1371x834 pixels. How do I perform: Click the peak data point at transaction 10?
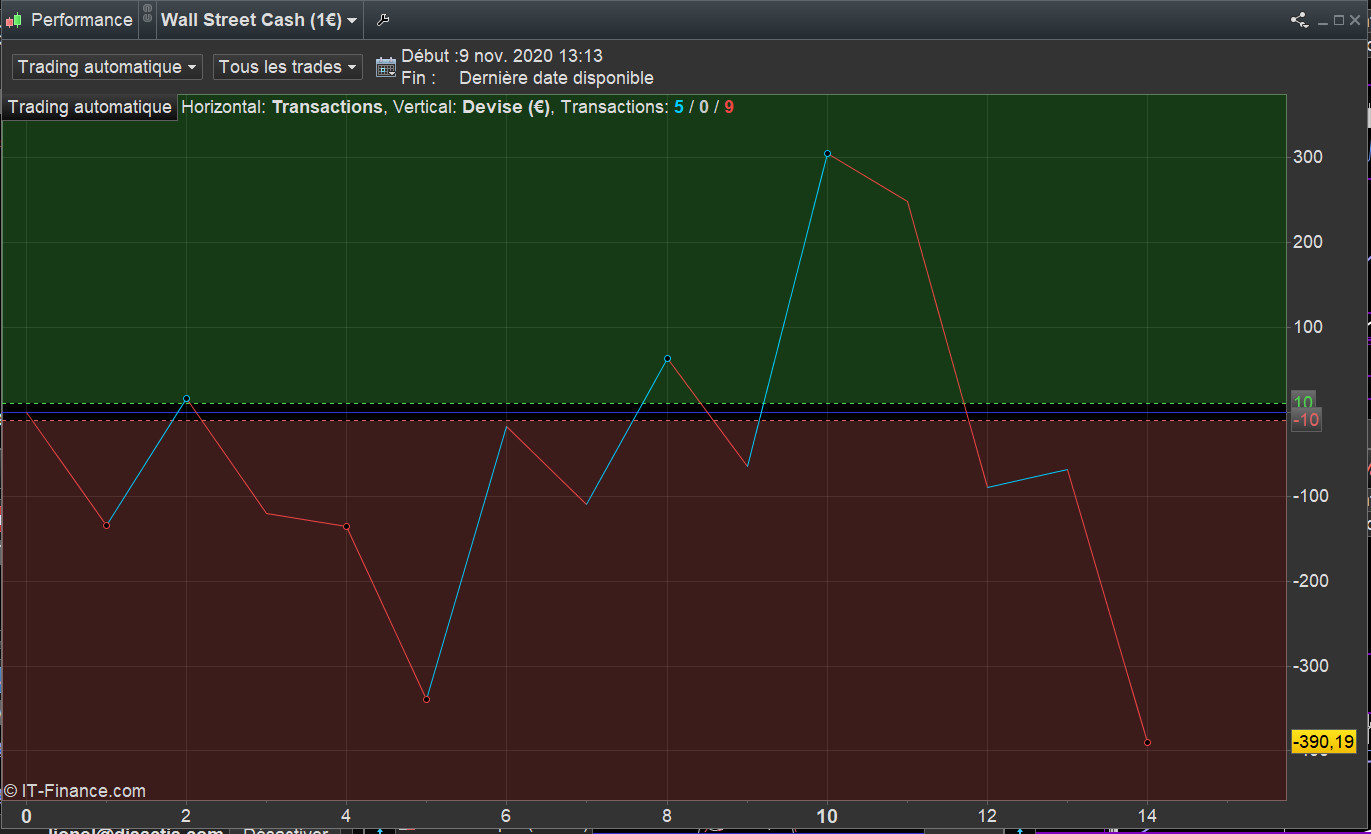[827, 154]
